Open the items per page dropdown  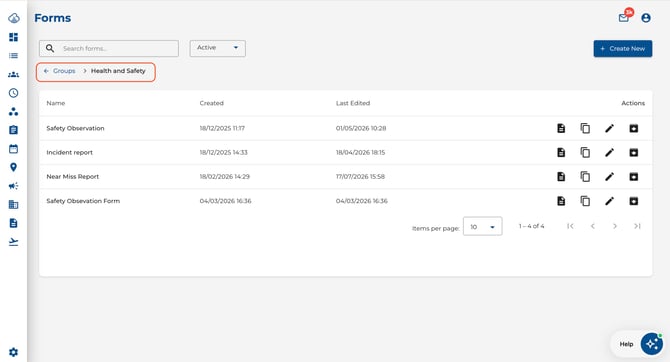(482, 227)
